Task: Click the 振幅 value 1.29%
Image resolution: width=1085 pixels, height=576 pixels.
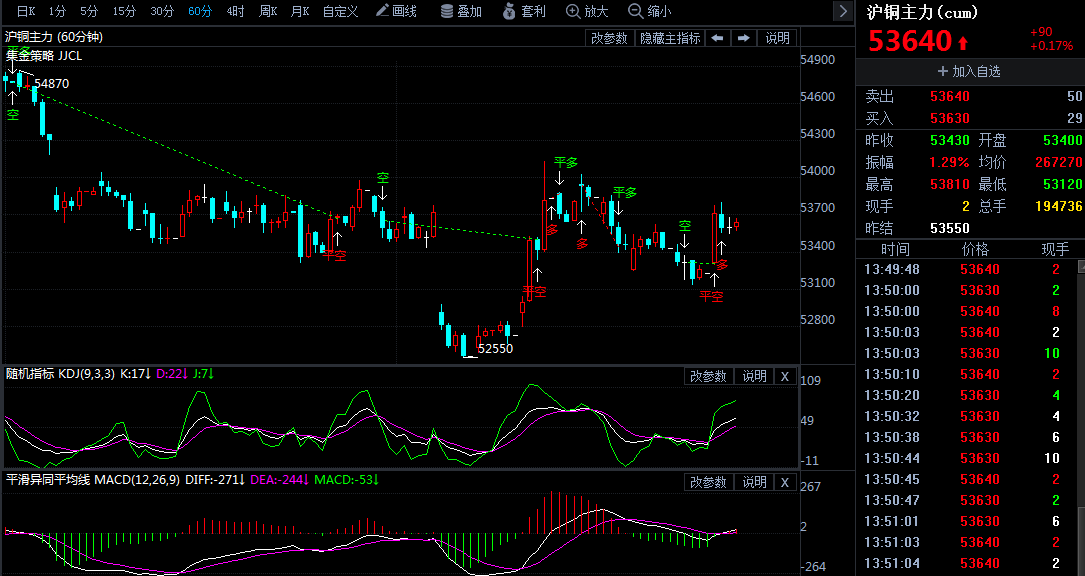Action: click(949, 163)
